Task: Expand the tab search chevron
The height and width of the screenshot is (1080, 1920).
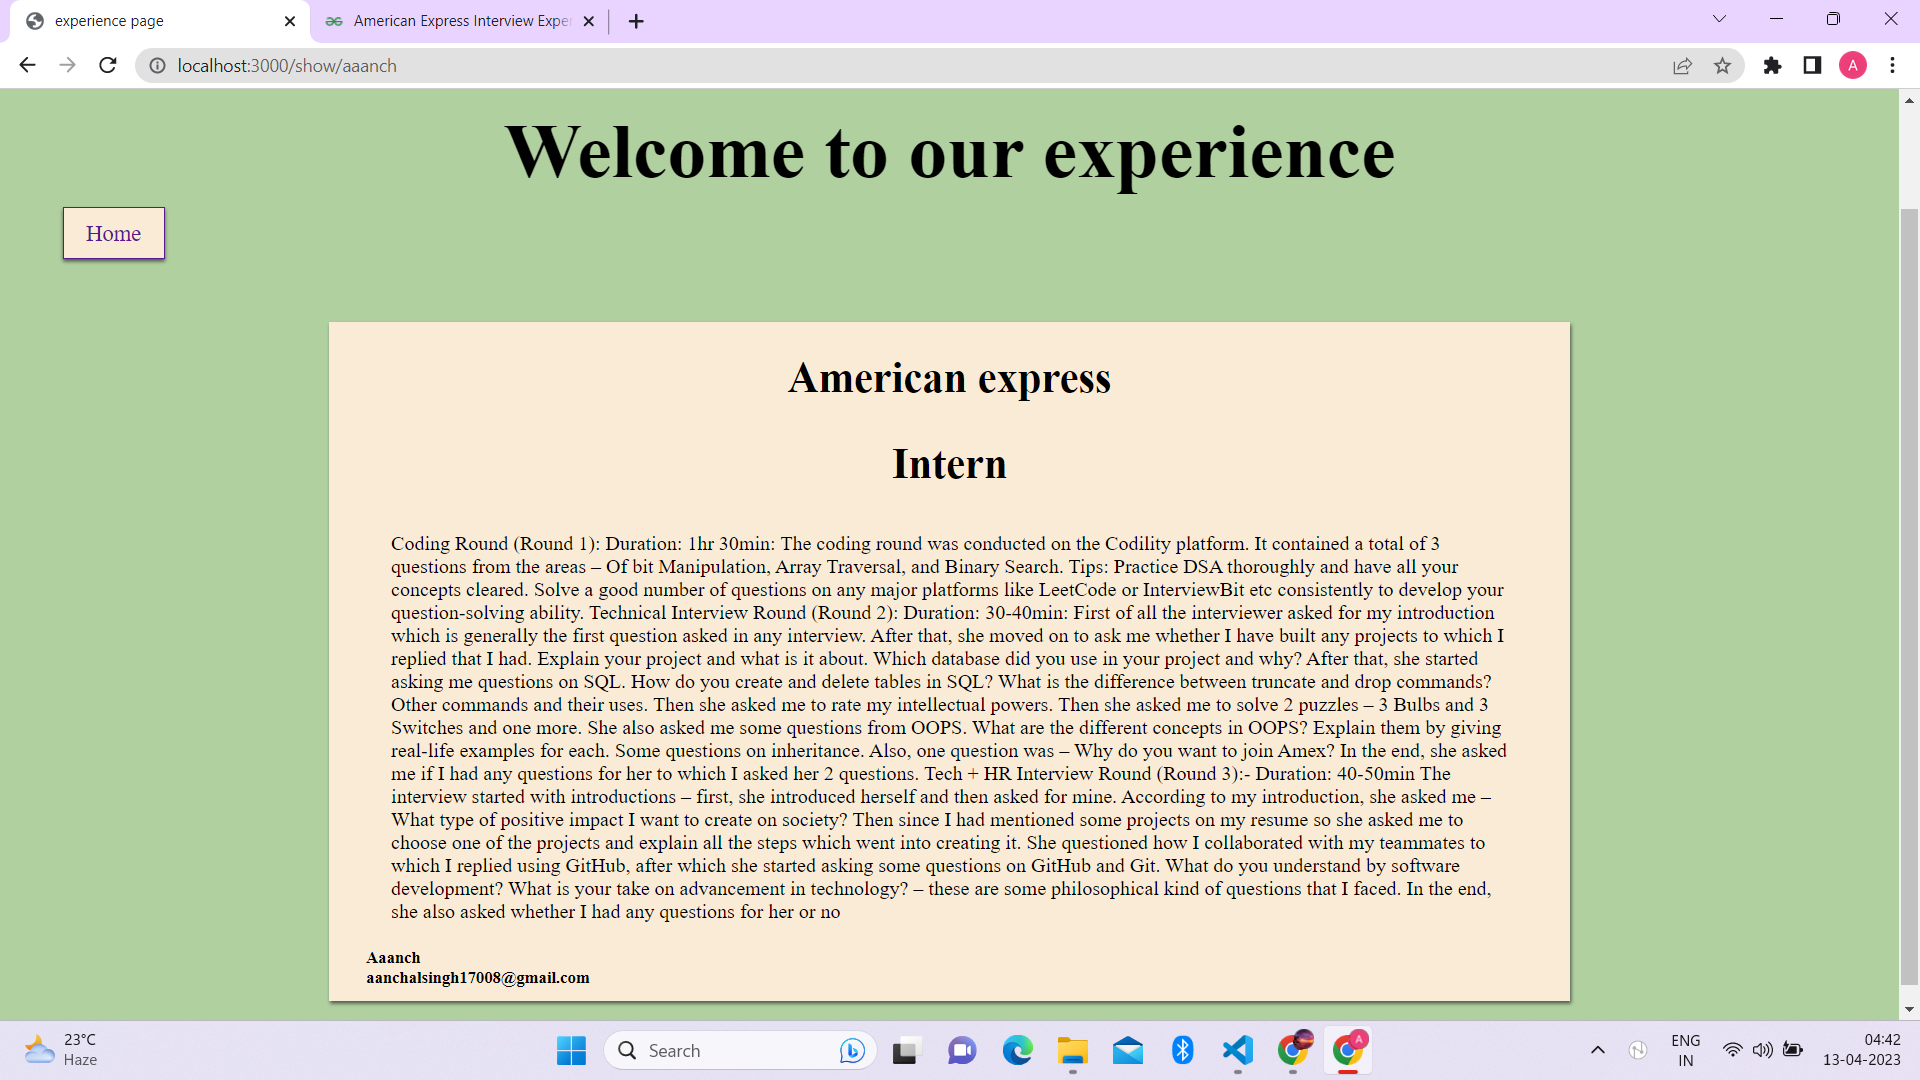Action: (x=1719, y=19)
